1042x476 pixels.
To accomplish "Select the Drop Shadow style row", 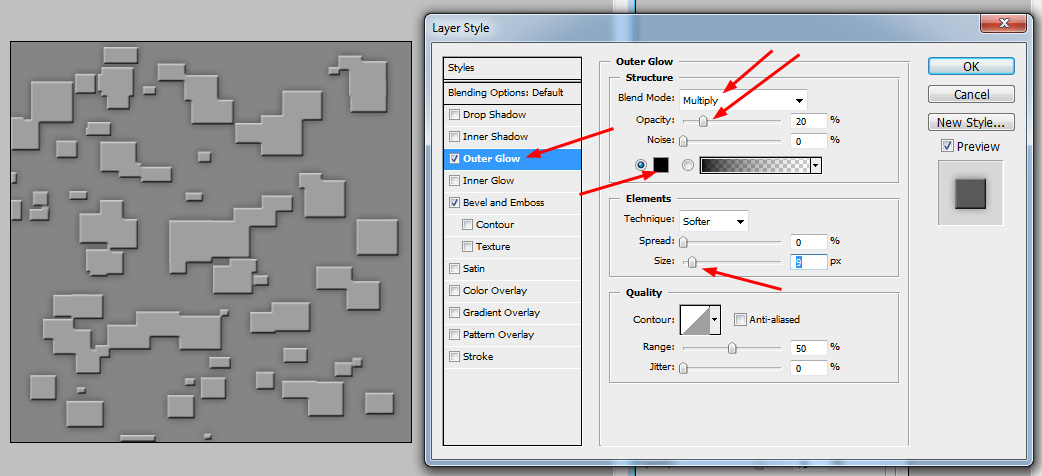I will [x=512, y=114].
